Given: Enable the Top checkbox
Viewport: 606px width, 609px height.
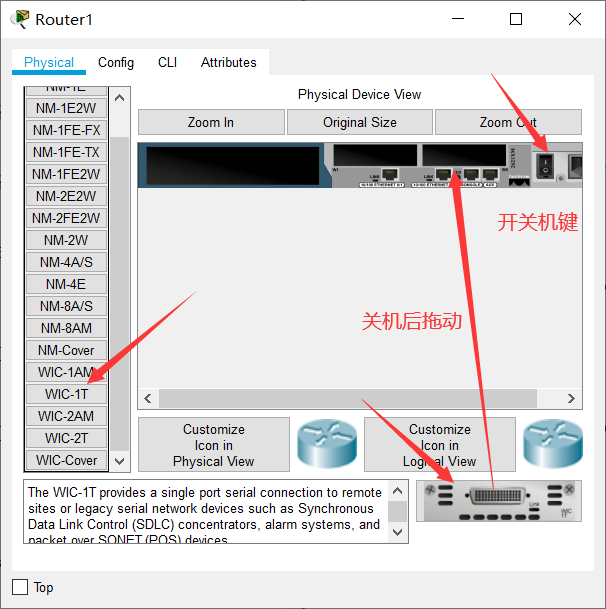Looking at the screenshot, I should [20, 587].
